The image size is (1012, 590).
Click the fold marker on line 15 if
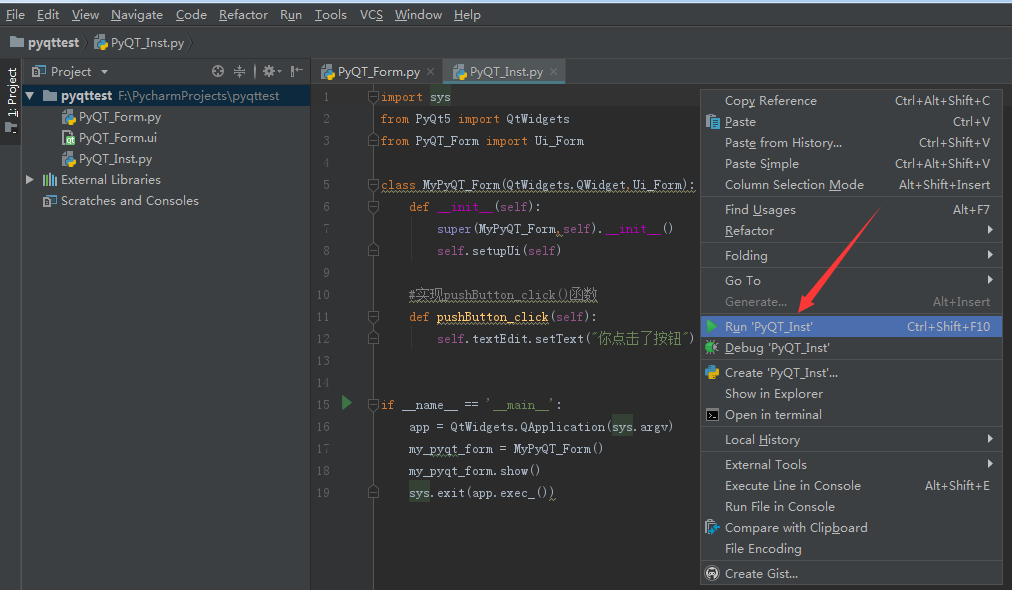point(373,405)
